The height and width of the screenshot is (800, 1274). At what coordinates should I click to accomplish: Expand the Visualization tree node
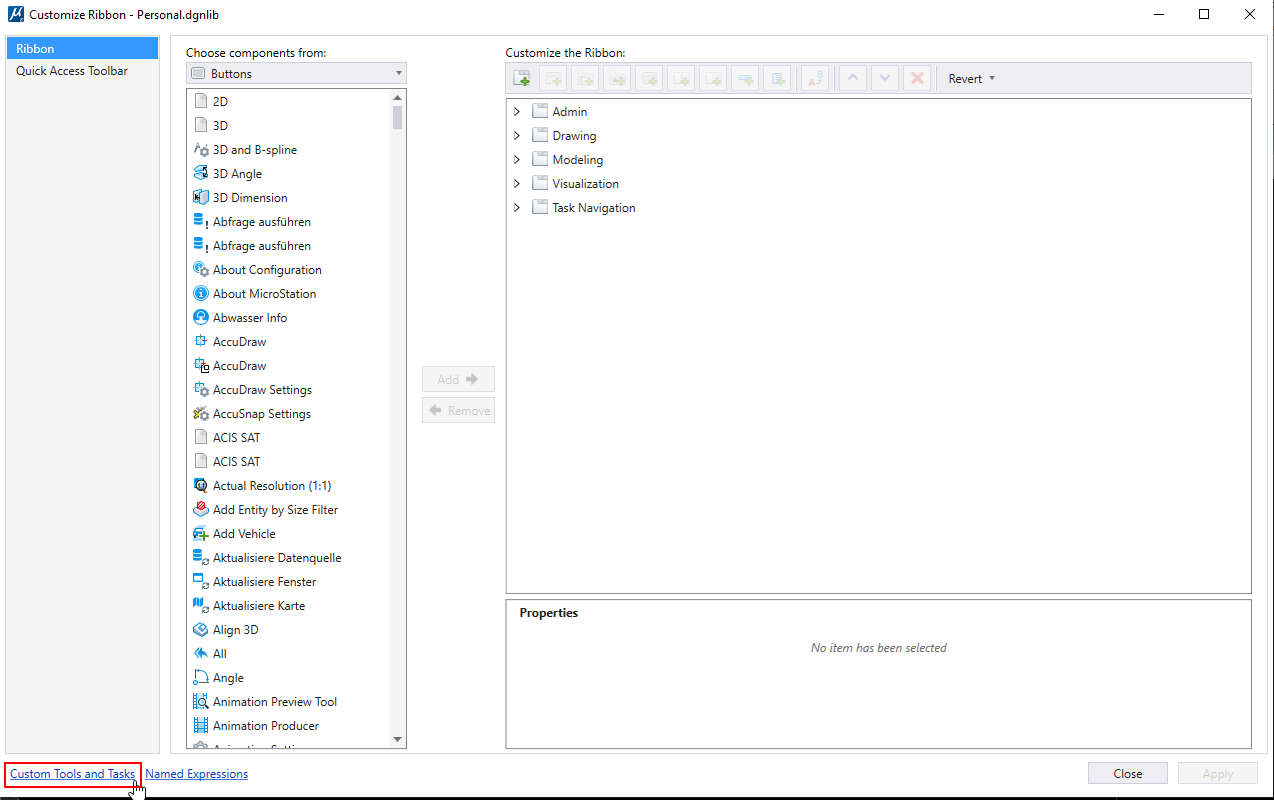coord(517,184)
